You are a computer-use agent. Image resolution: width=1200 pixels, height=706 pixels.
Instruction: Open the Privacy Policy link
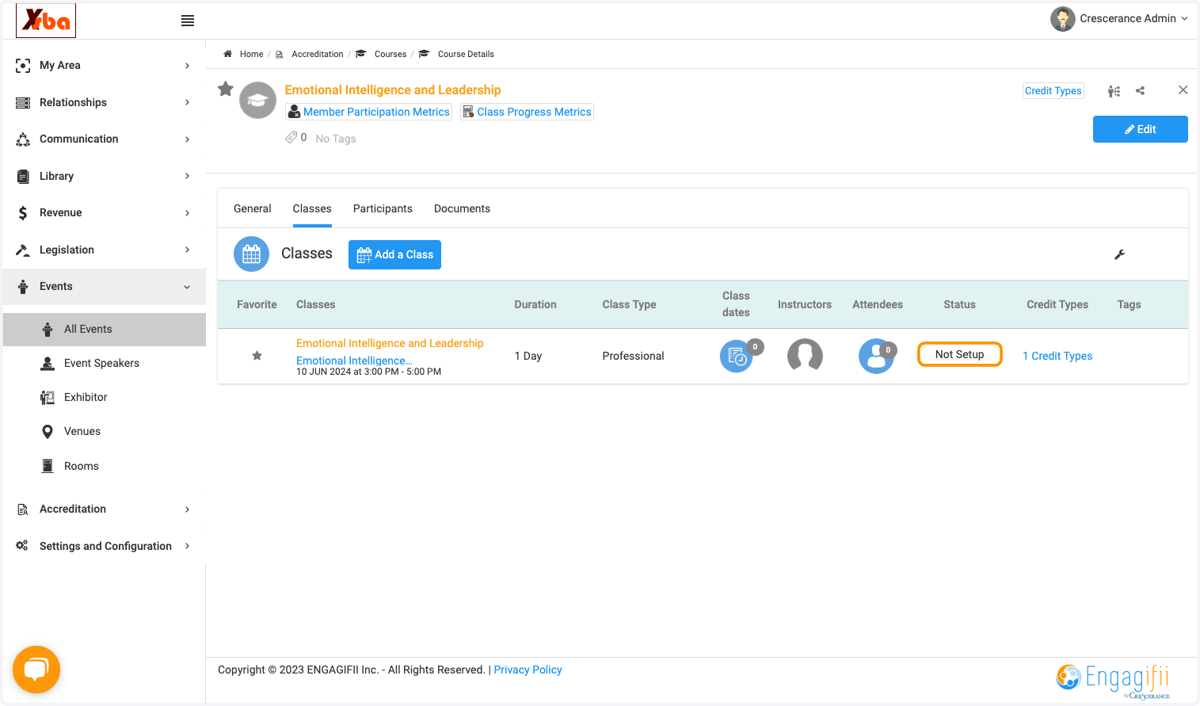[528, 670]
